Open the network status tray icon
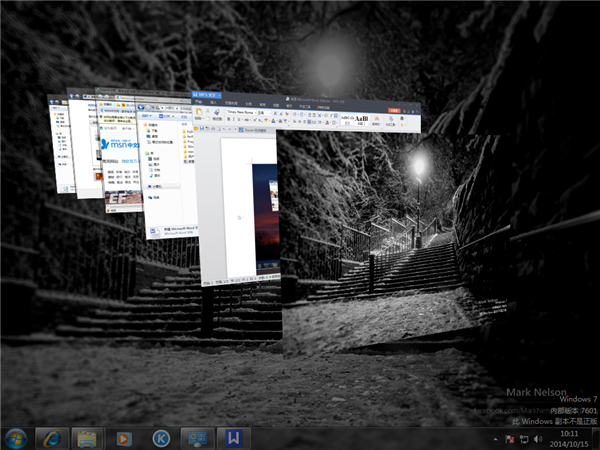The width and height of the screenshot is (600, 450). (x=525, y=438)
